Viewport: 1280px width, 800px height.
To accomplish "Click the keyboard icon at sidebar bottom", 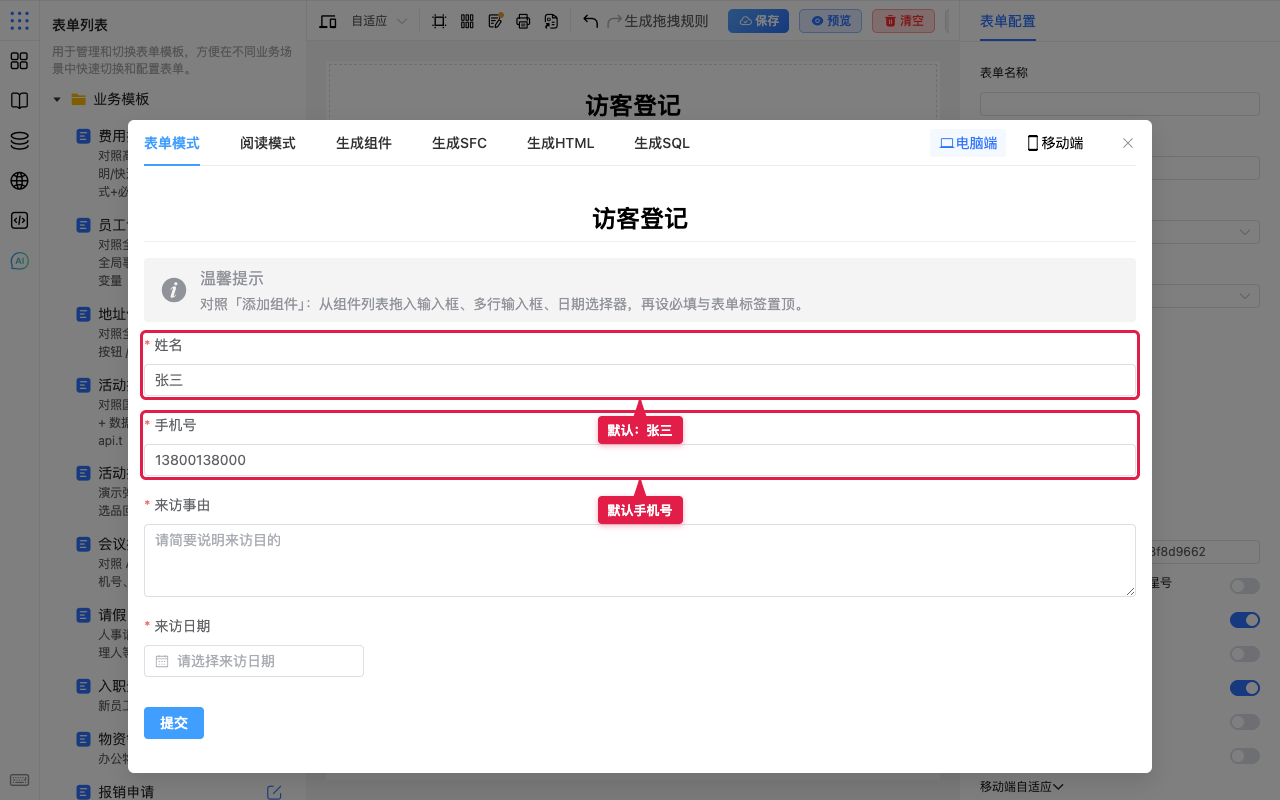I will (x=19, y=780).
